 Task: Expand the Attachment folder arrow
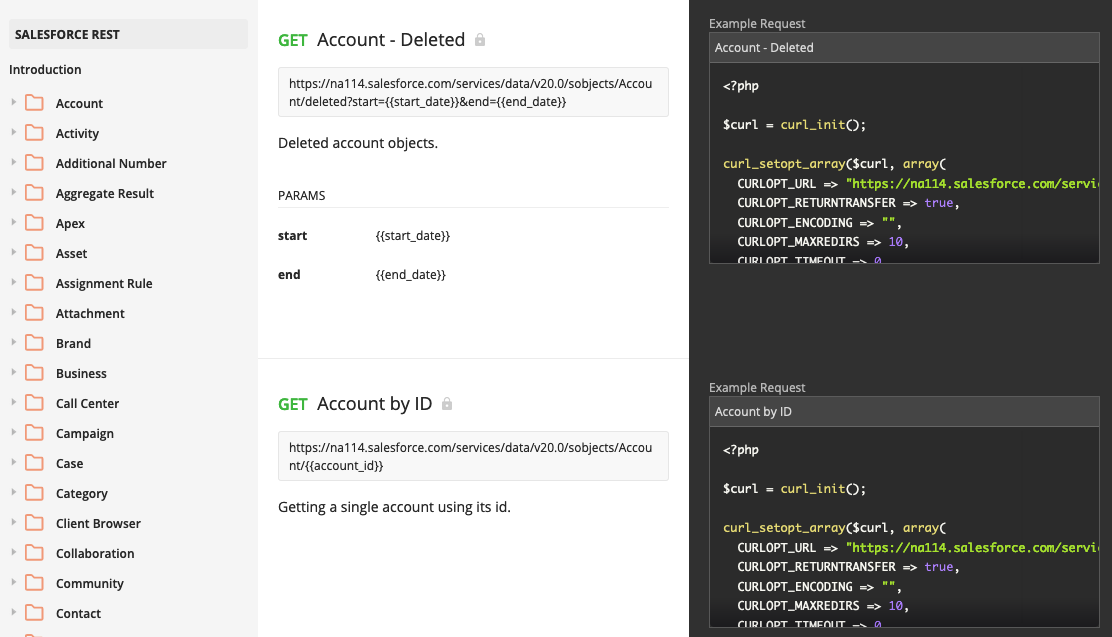tap(13, 312)
